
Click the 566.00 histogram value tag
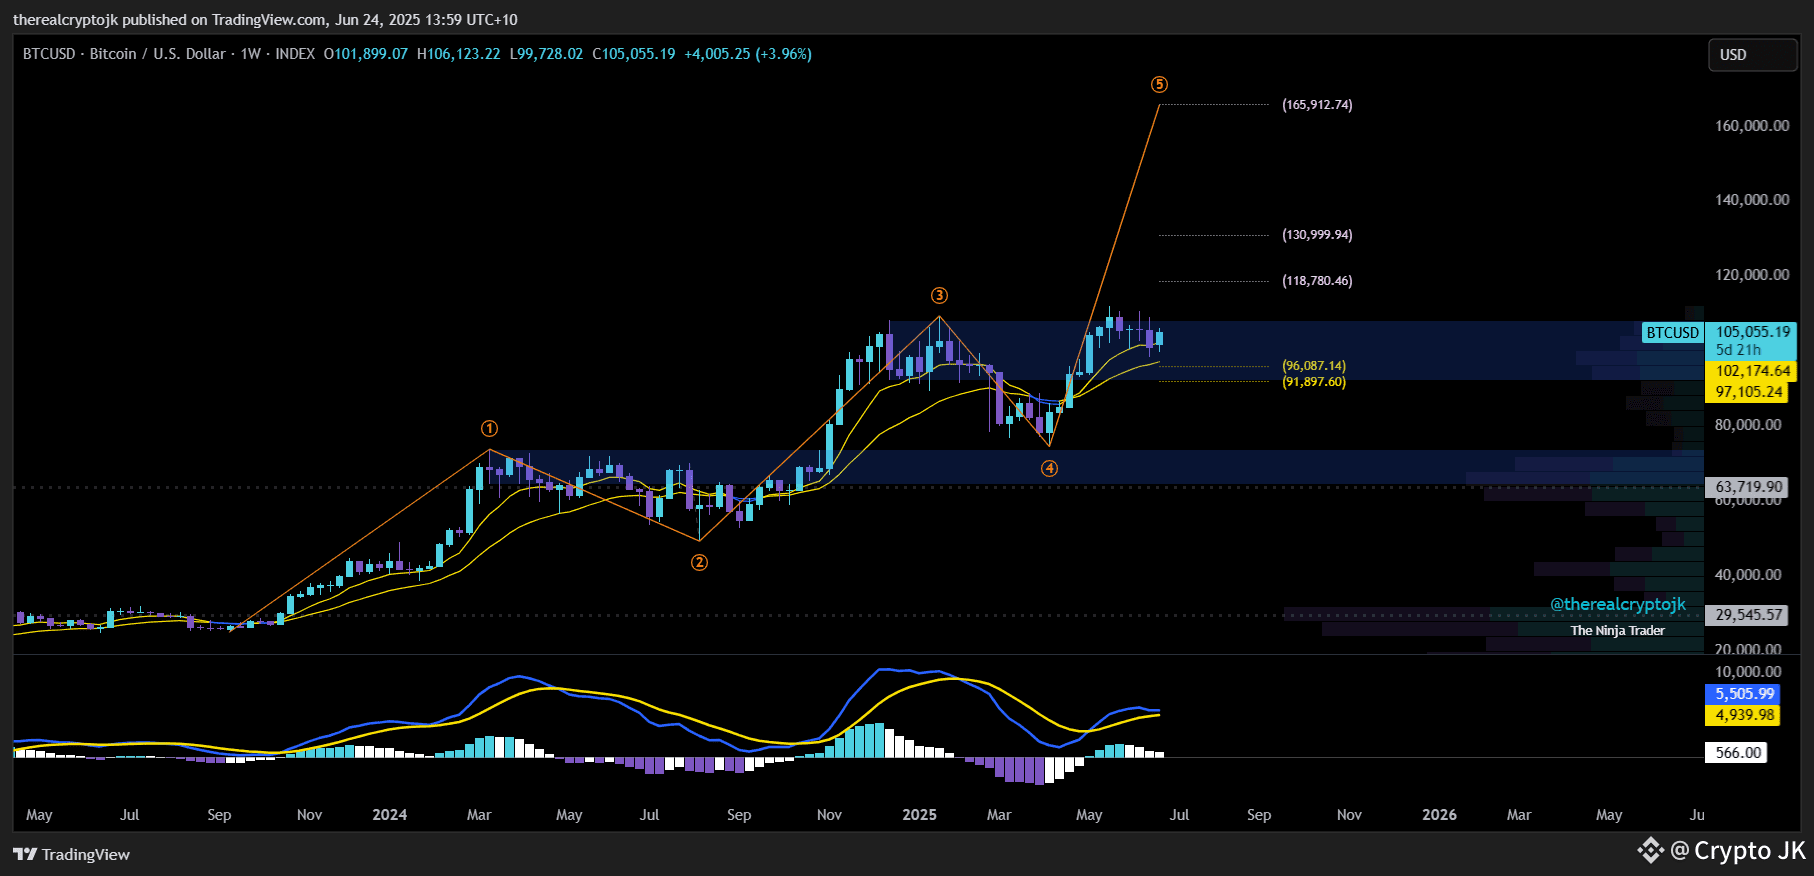[1738, 753]
